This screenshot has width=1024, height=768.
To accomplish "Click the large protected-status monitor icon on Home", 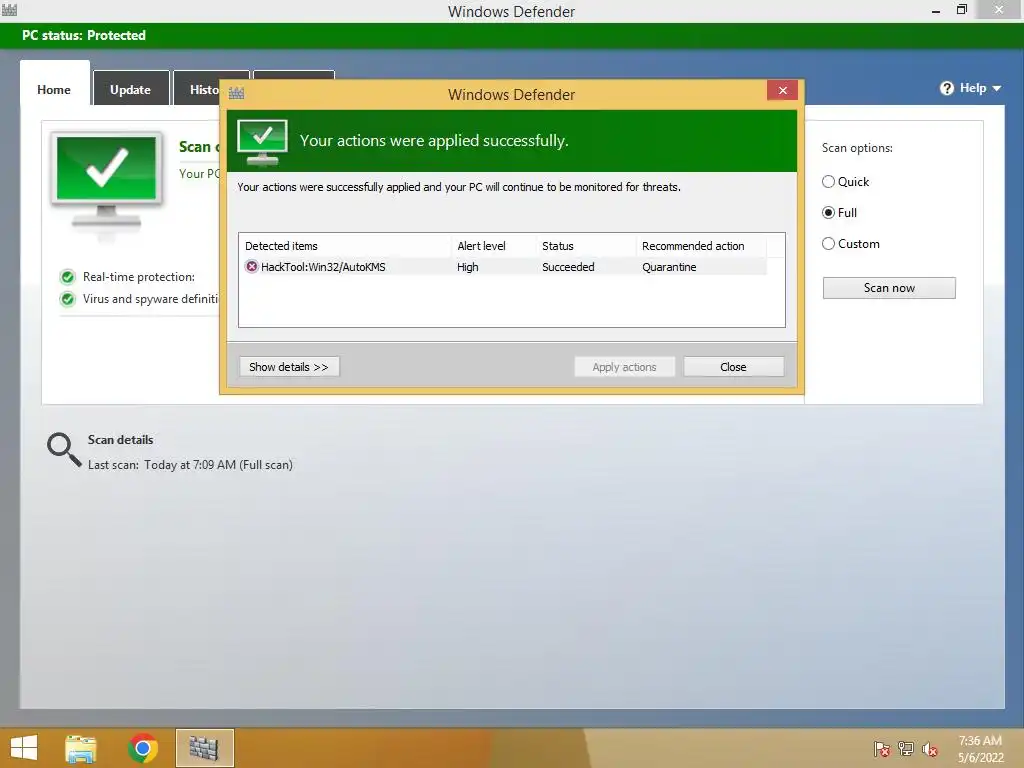I will (x=107, y=182).
